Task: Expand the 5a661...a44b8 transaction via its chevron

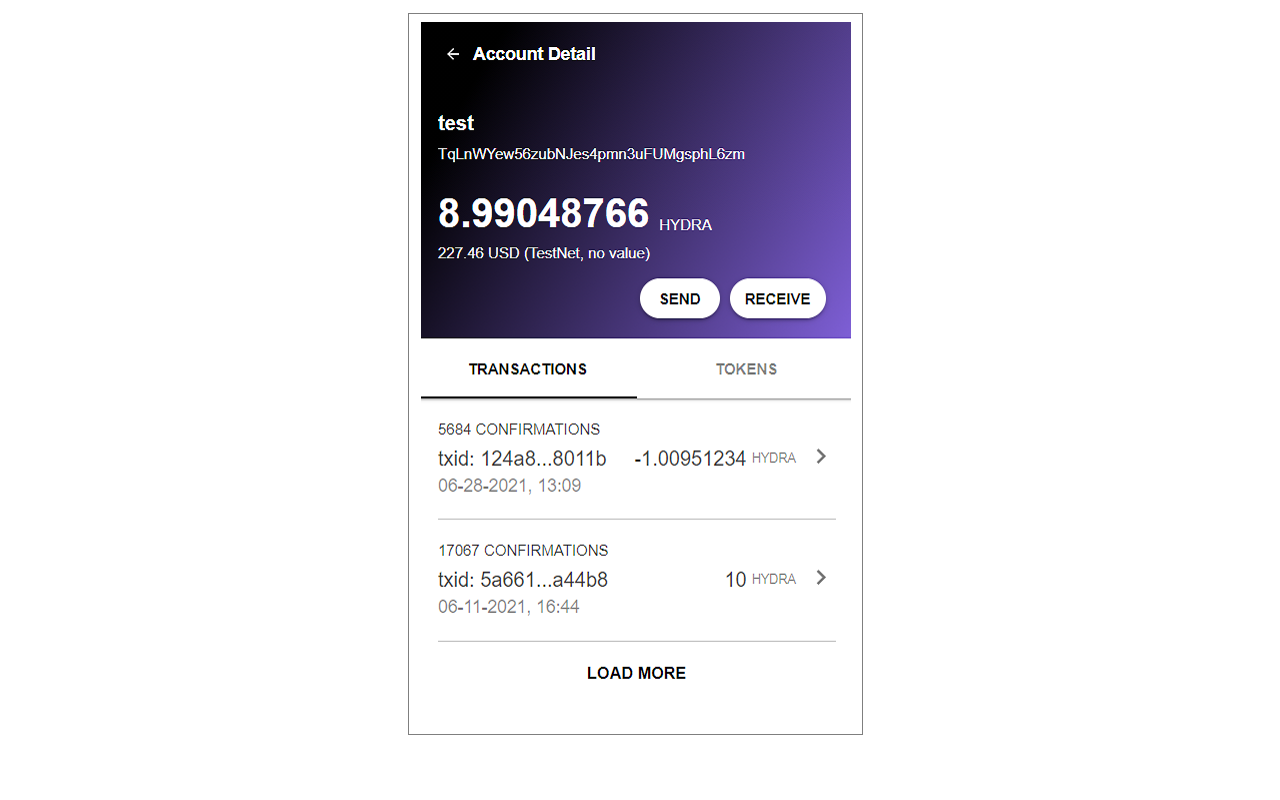Action: coord(821,578)
